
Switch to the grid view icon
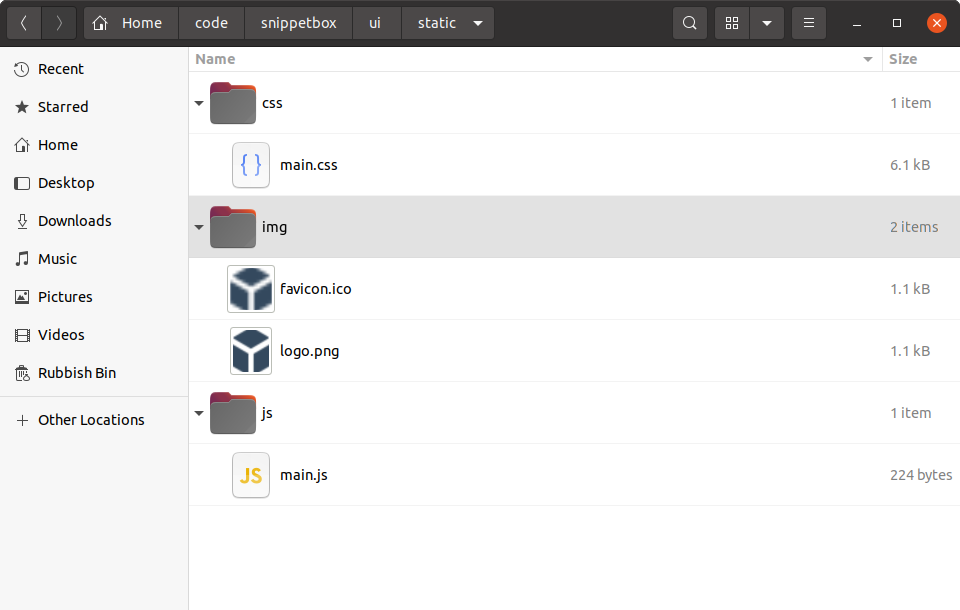pos(732,23)
